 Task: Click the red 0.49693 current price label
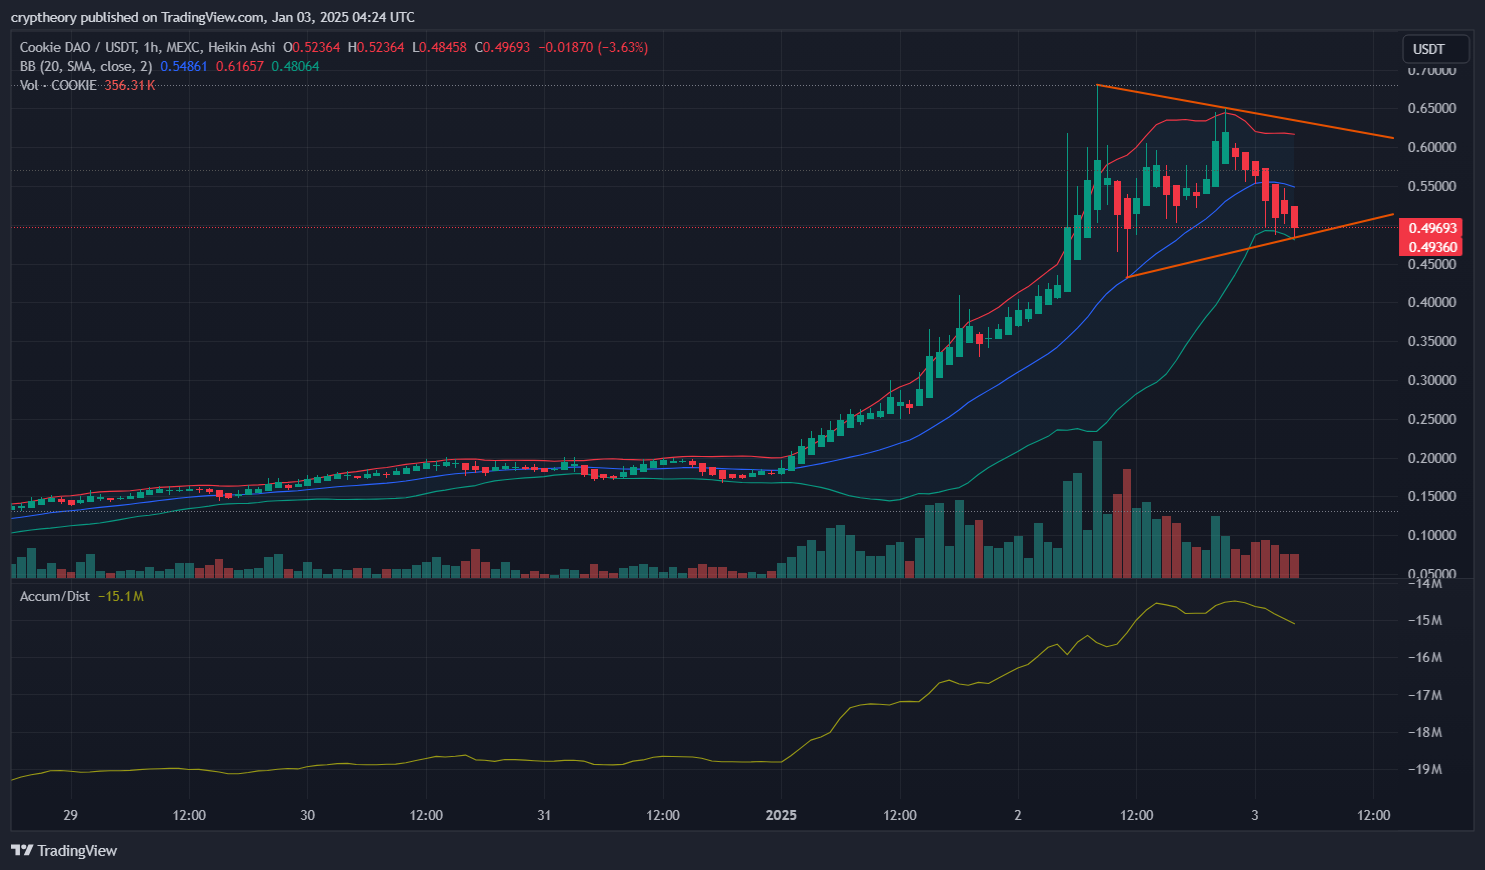click(1430, 228)
